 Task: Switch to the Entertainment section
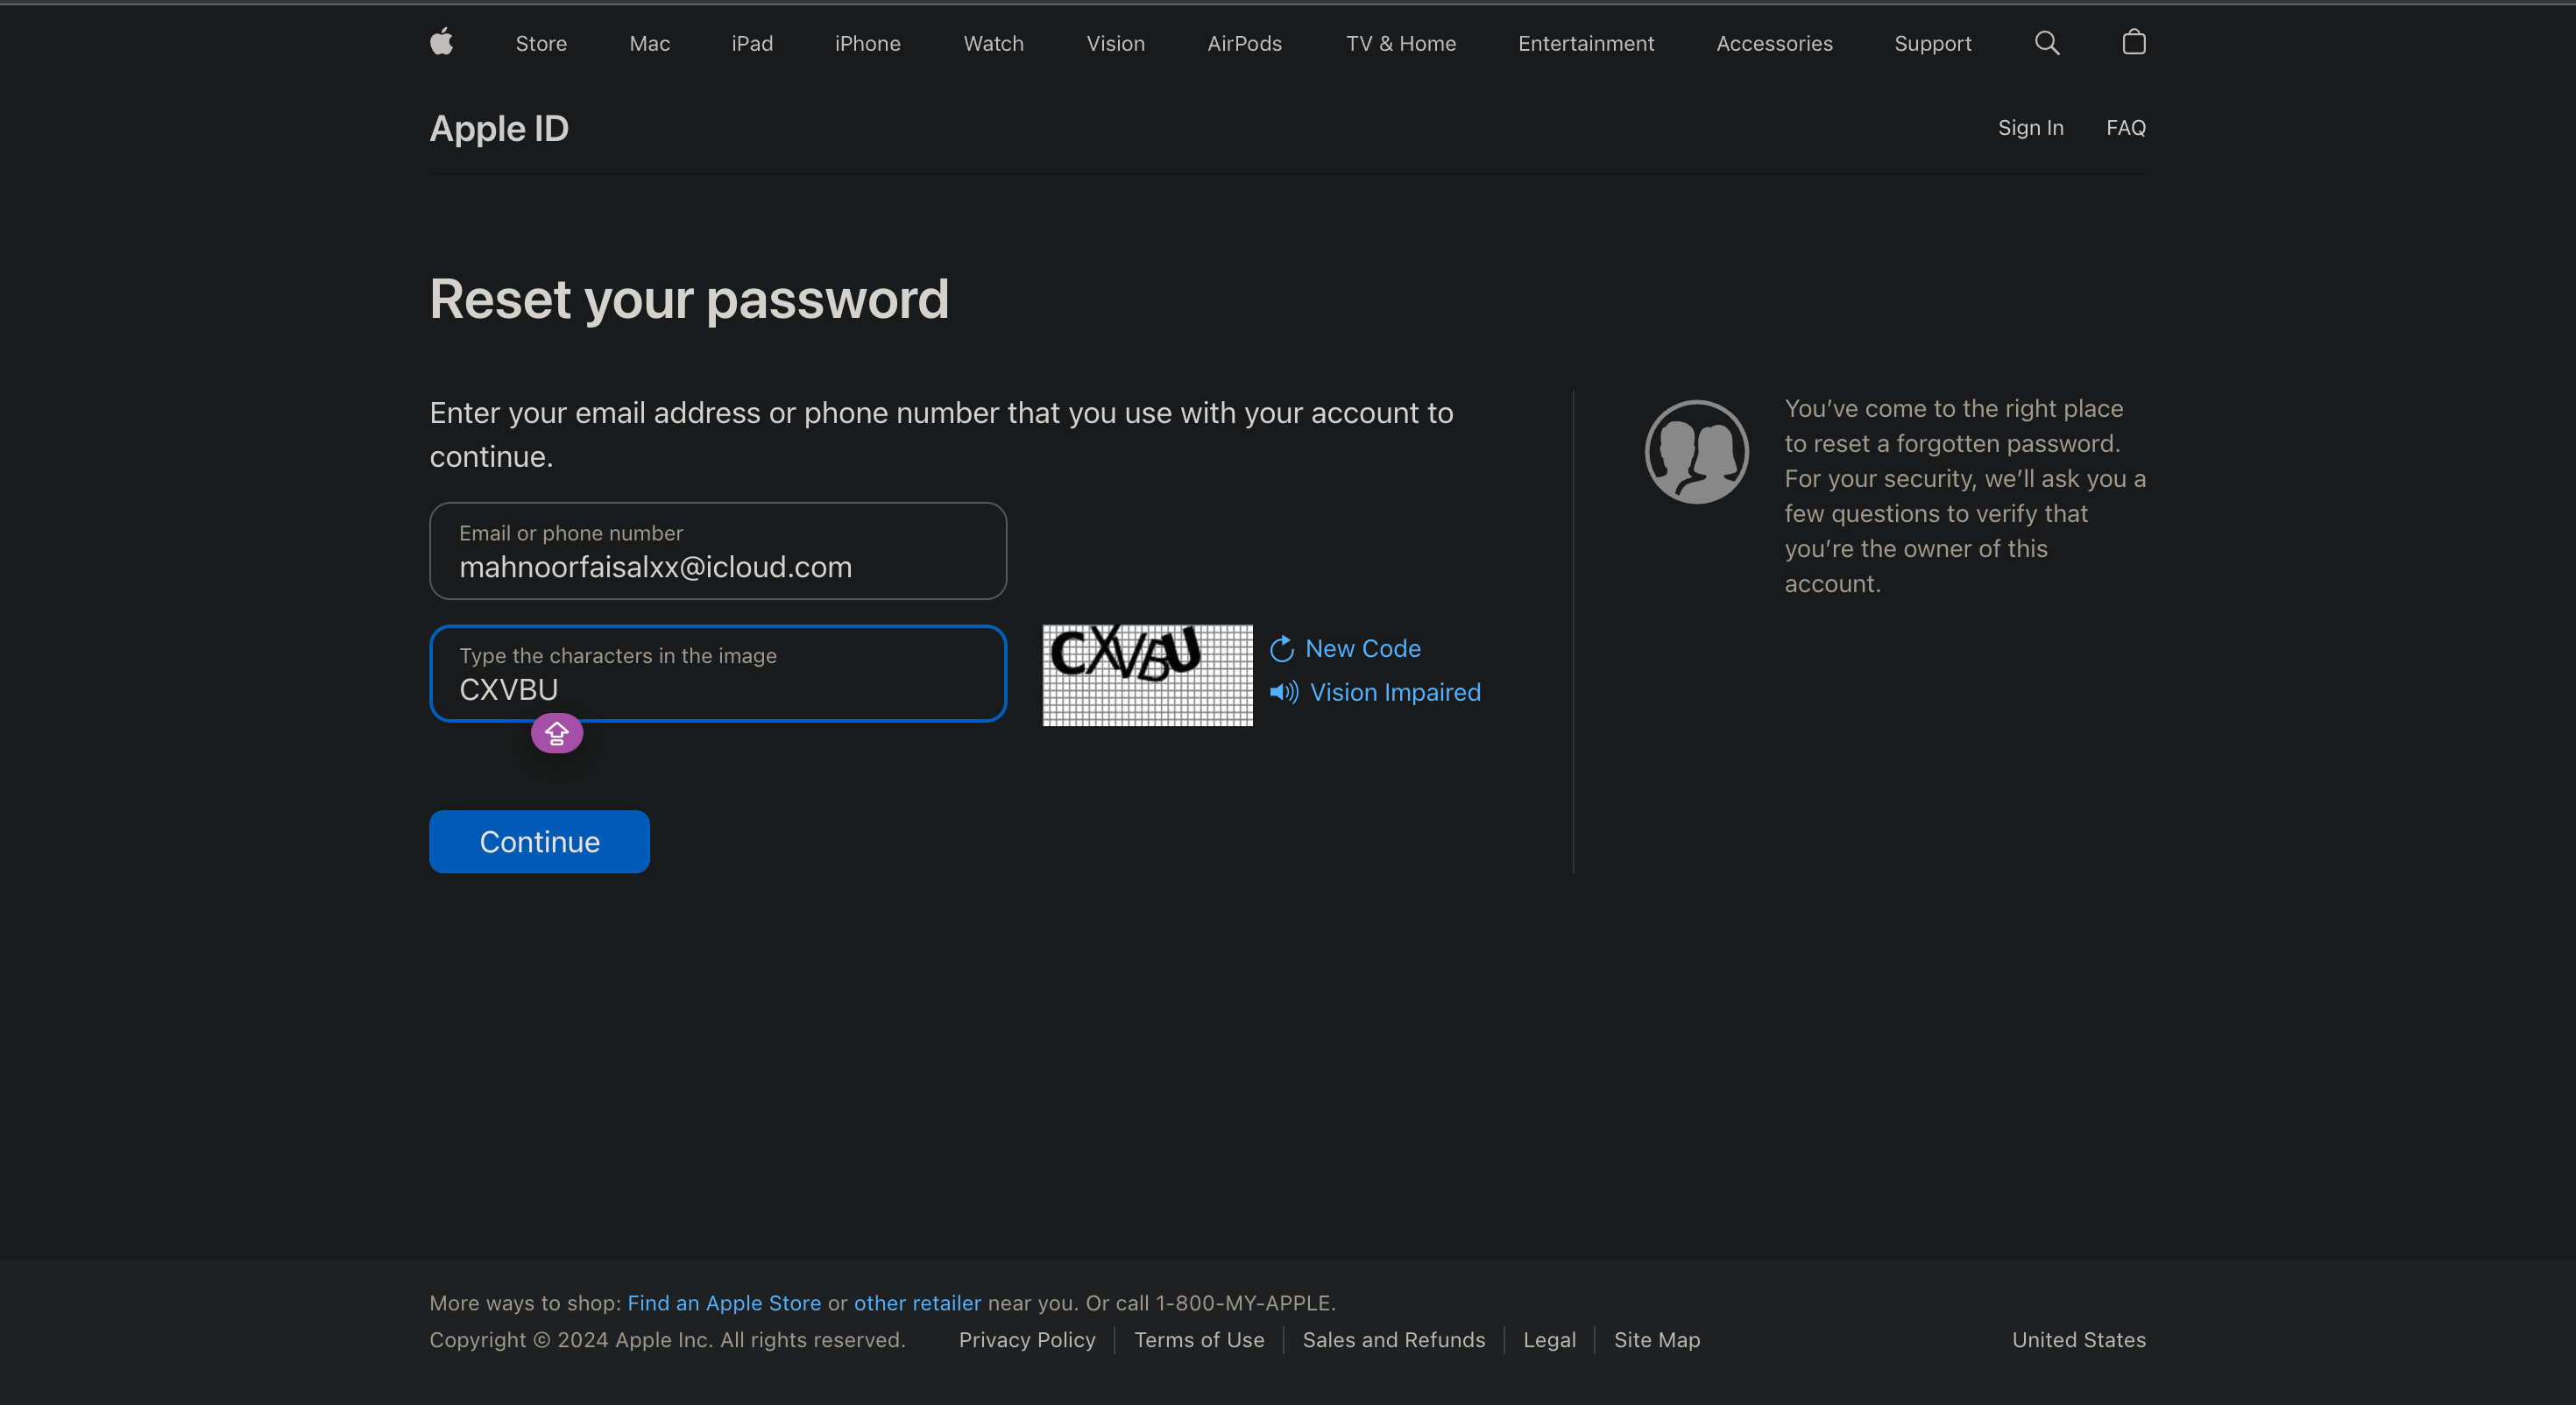[x=1585, y=43]
